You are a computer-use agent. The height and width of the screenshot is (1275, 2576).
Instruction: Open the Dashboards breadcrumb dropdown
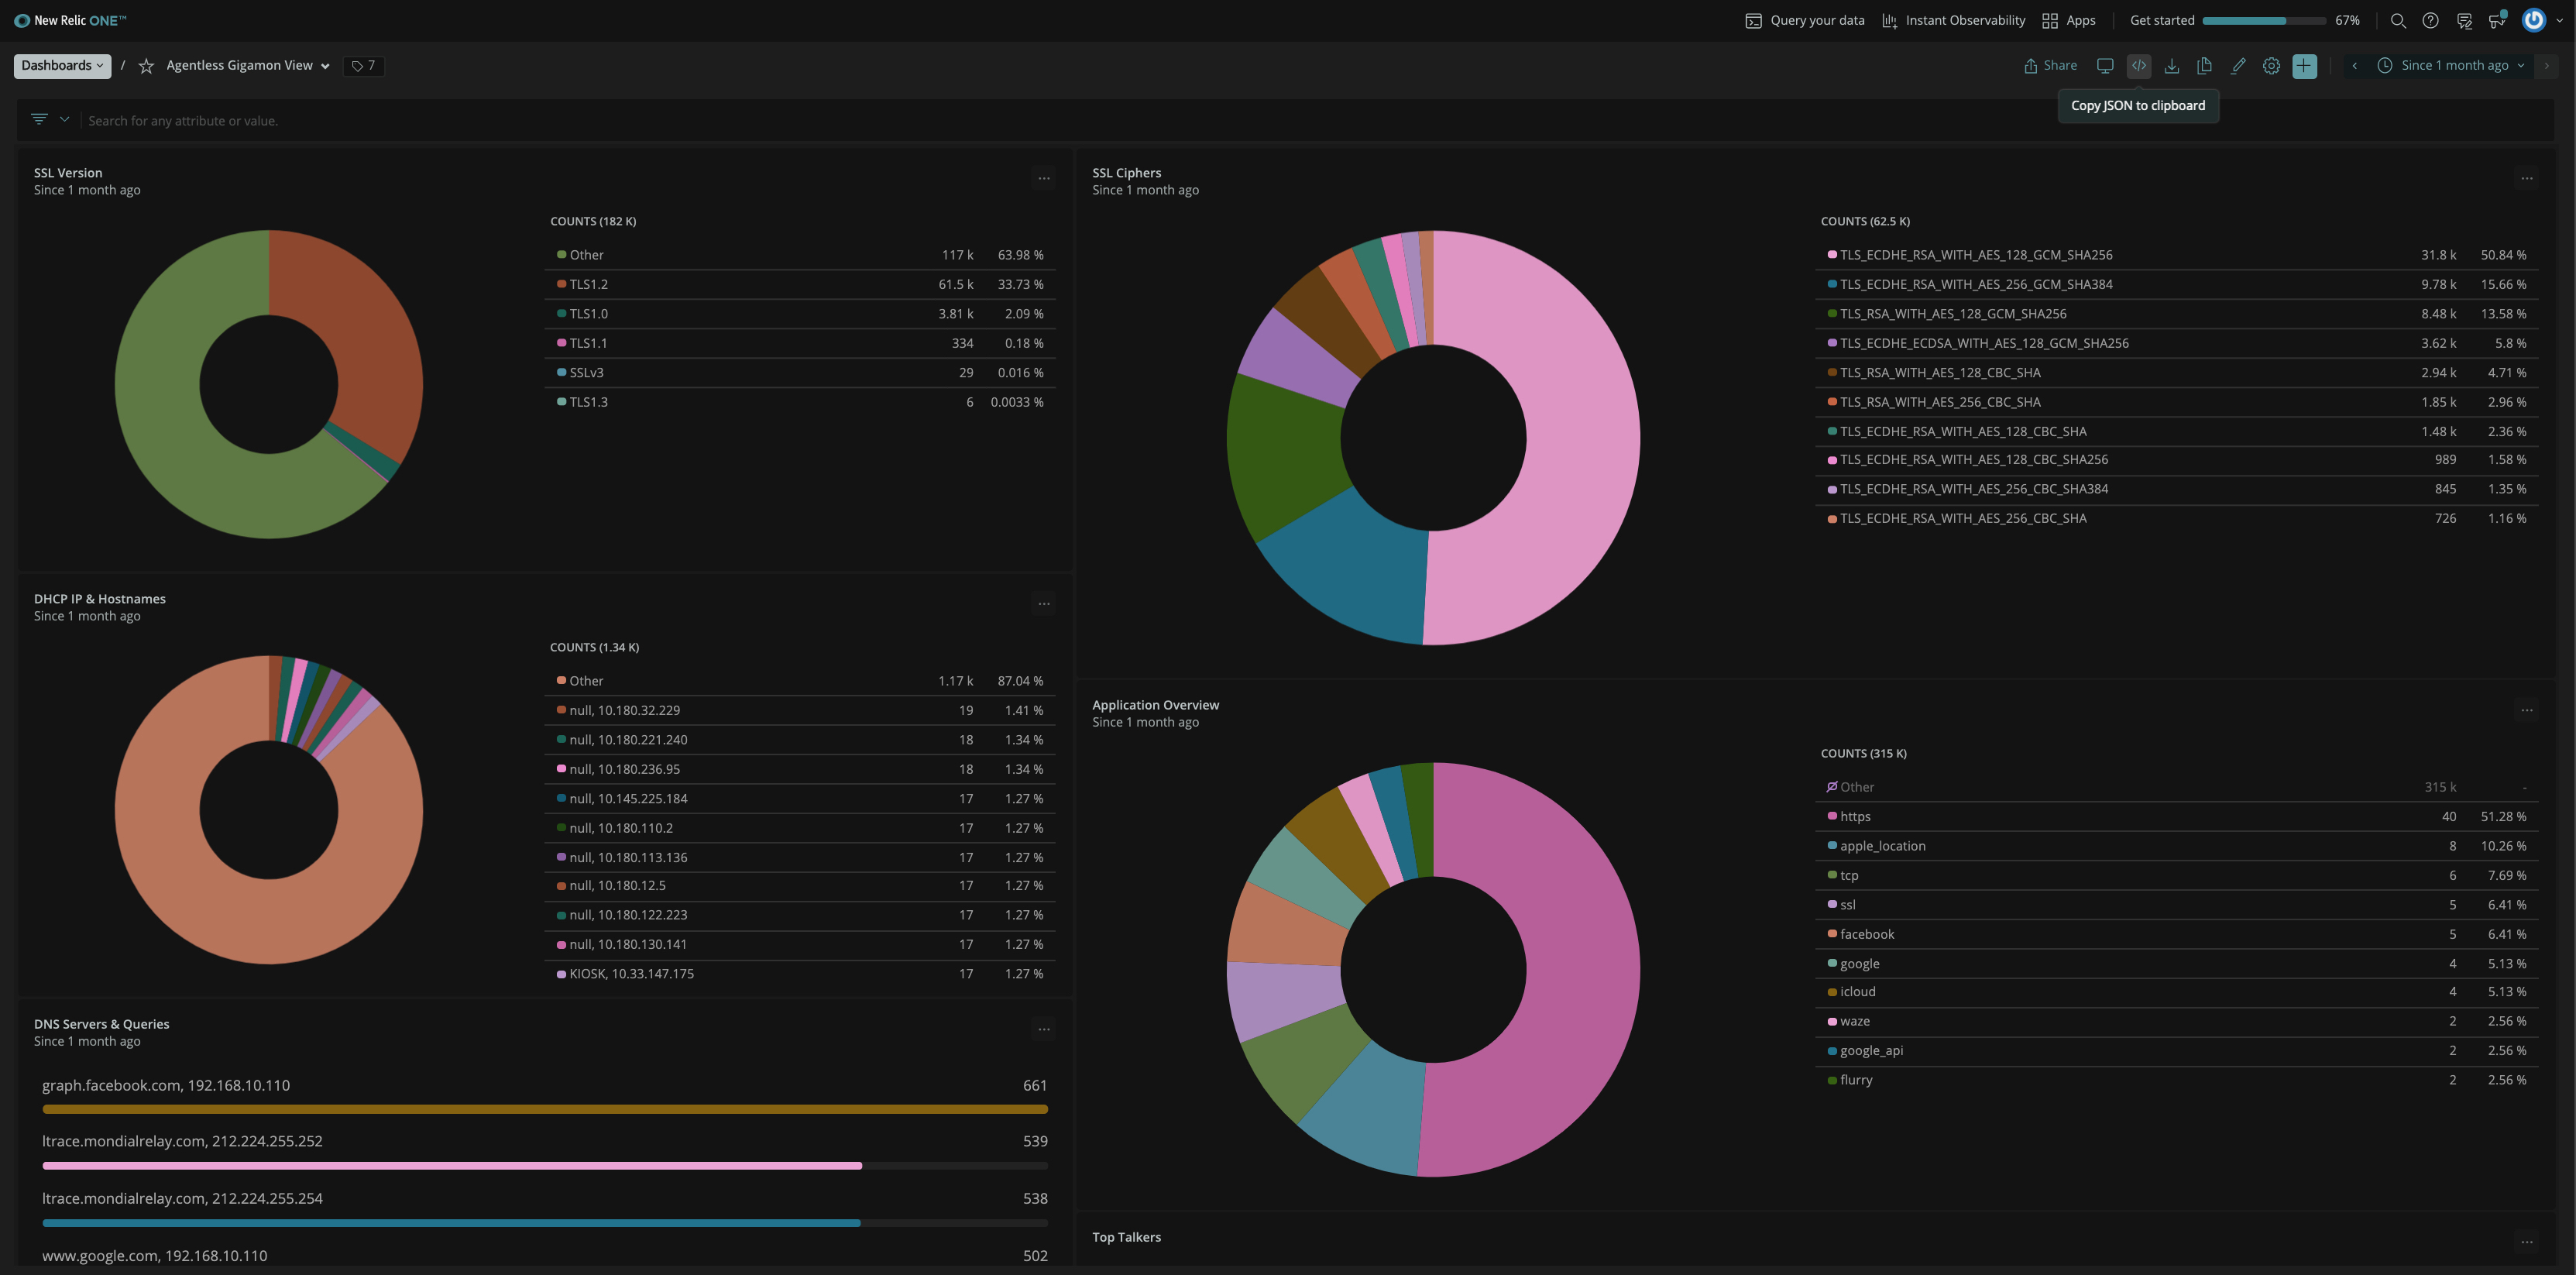pos(62,66)
